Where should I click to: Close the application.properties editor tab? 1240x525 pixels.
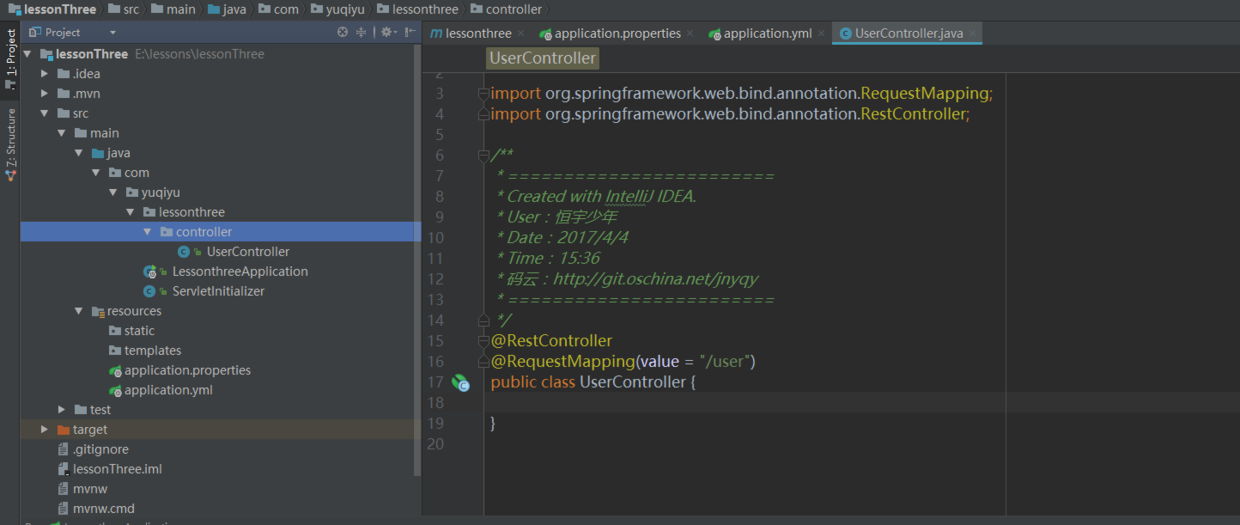[691, 34]
